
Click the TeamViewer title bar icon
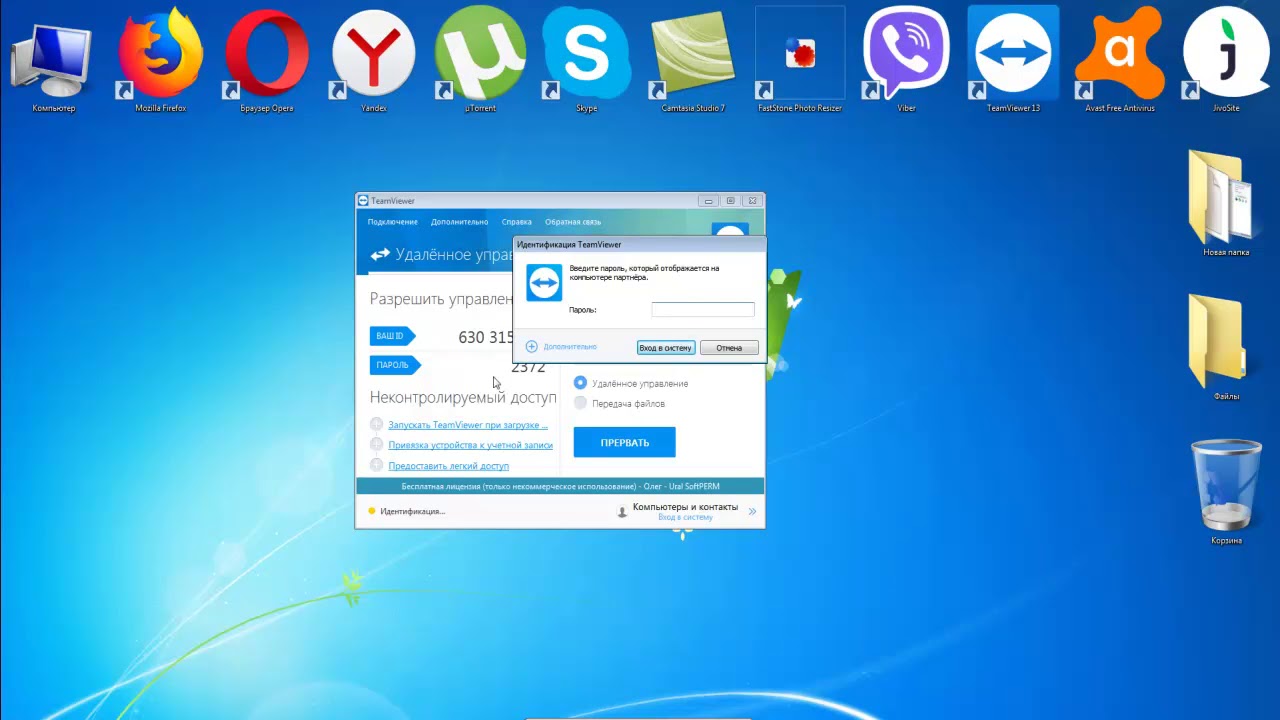pos(364,201)
